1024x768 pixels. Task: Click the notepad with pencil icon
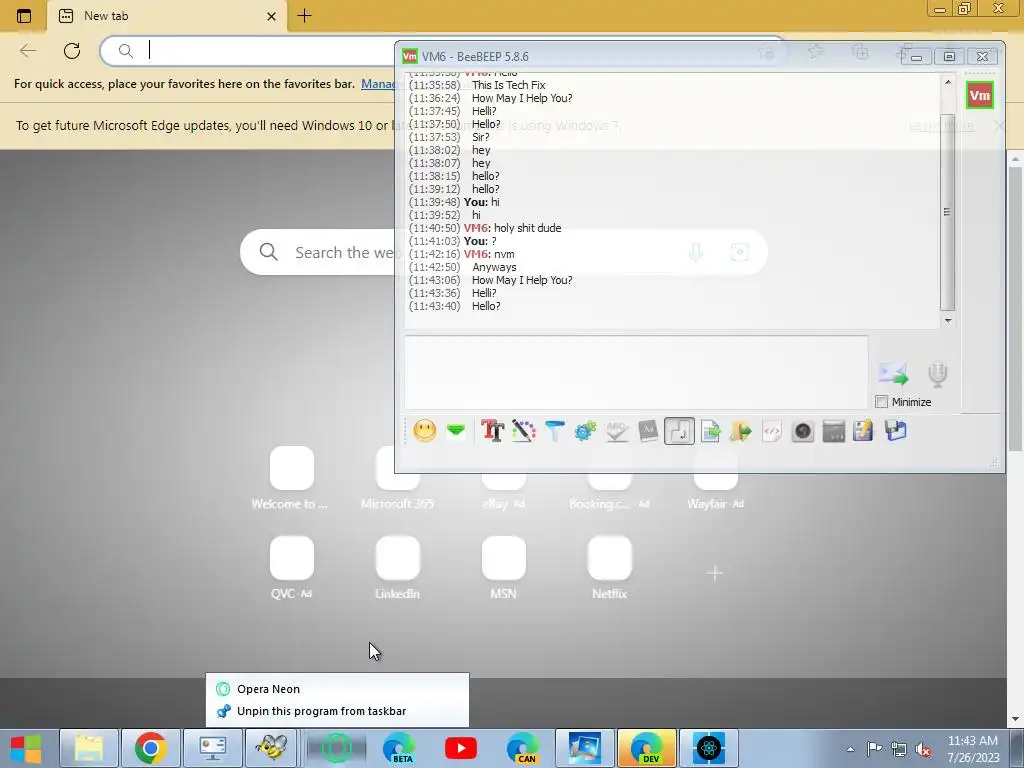click(863, 431)
